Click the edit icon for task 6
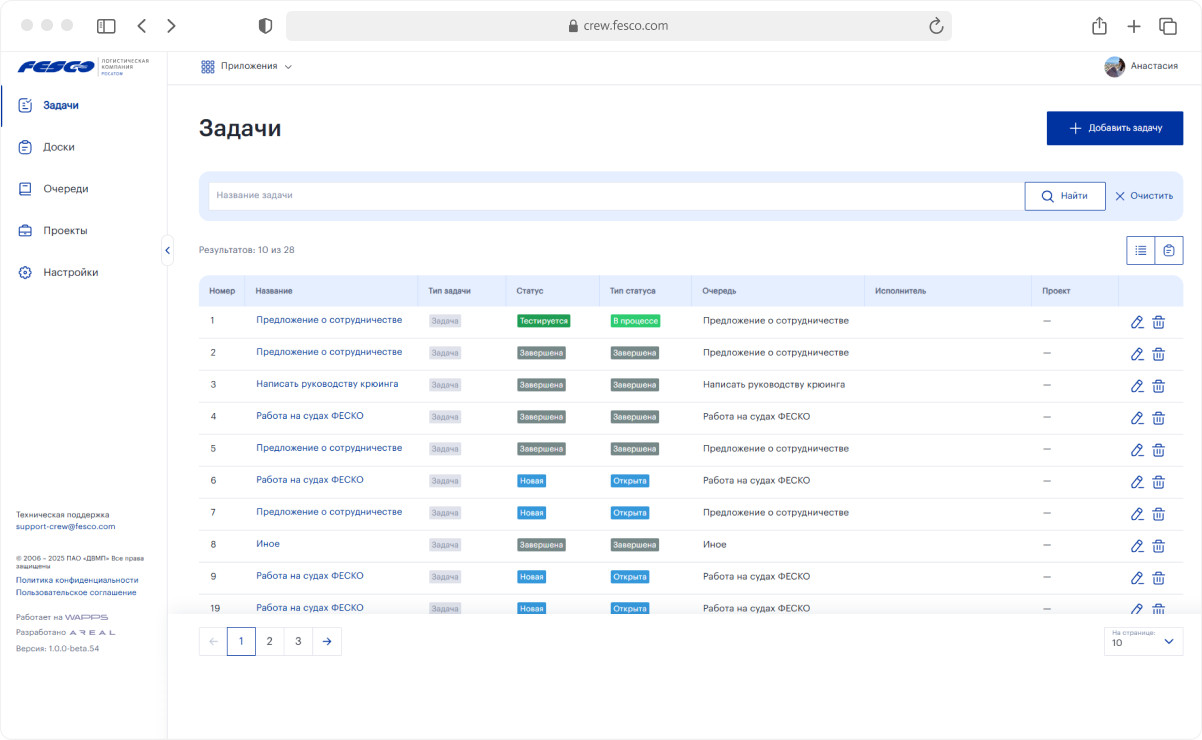 click(1136, 482)
